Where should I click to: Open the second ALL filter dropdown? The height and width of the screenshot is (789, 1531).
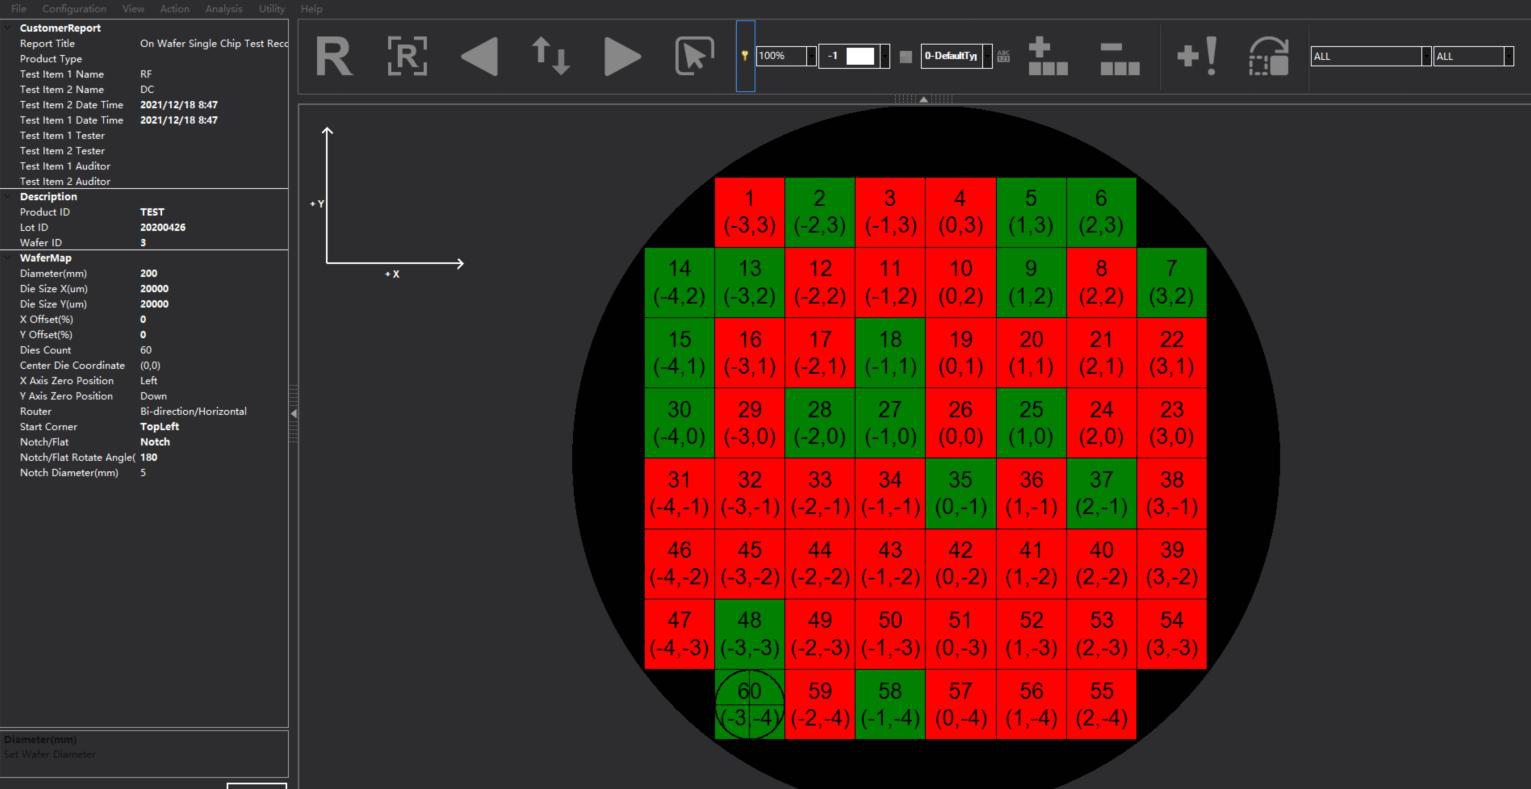[1508, 56]
